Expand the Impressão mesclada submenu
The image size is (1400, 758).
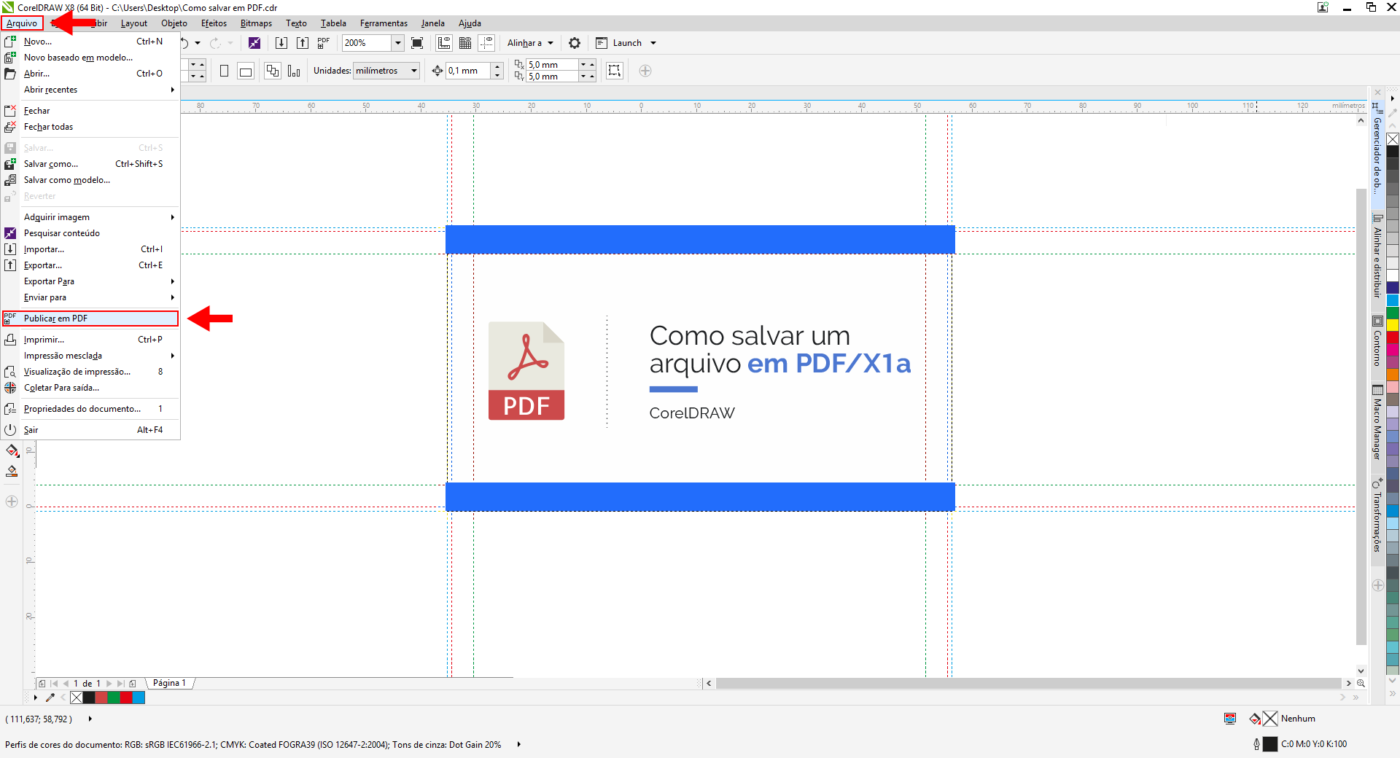[90, 355]
